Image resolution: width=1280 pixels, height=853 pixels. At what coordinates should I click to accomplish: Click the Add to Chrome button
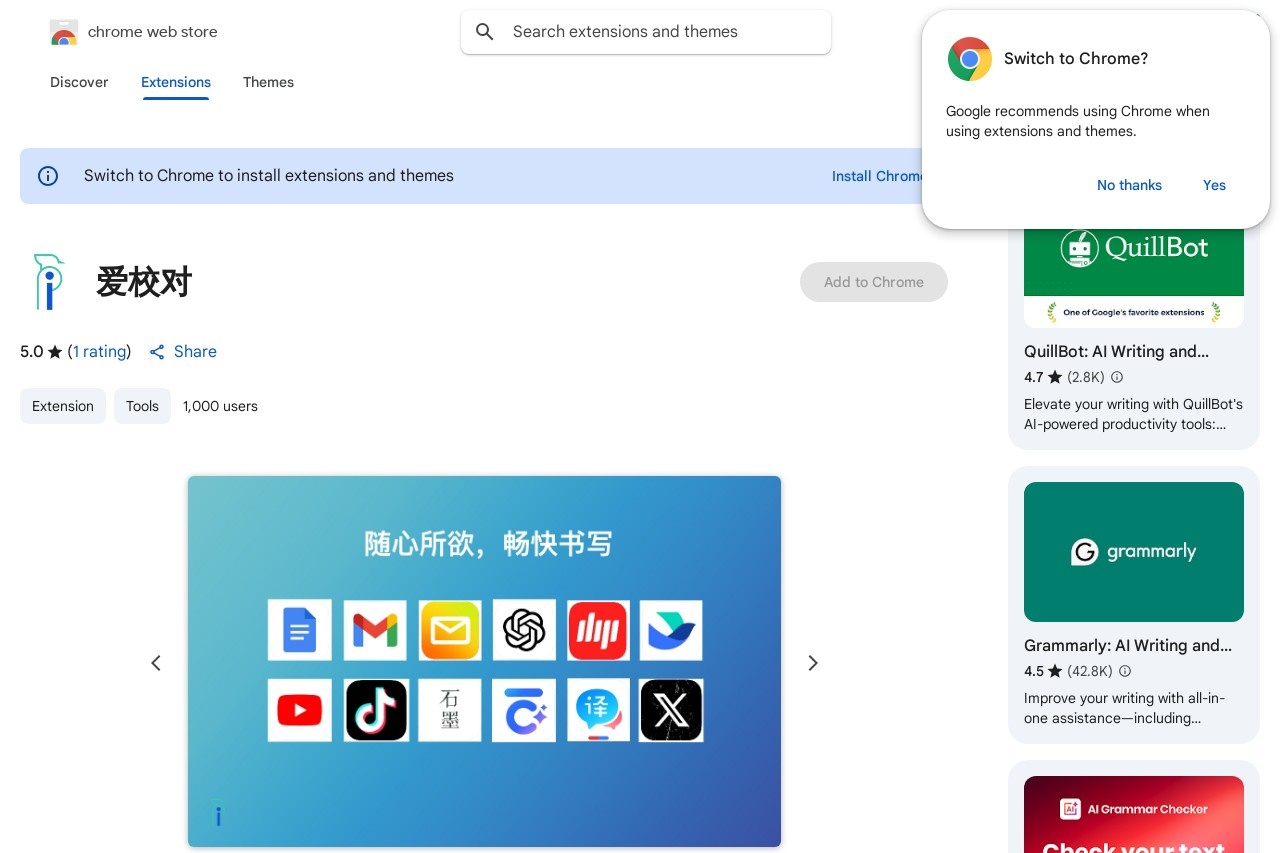(874, 282)
